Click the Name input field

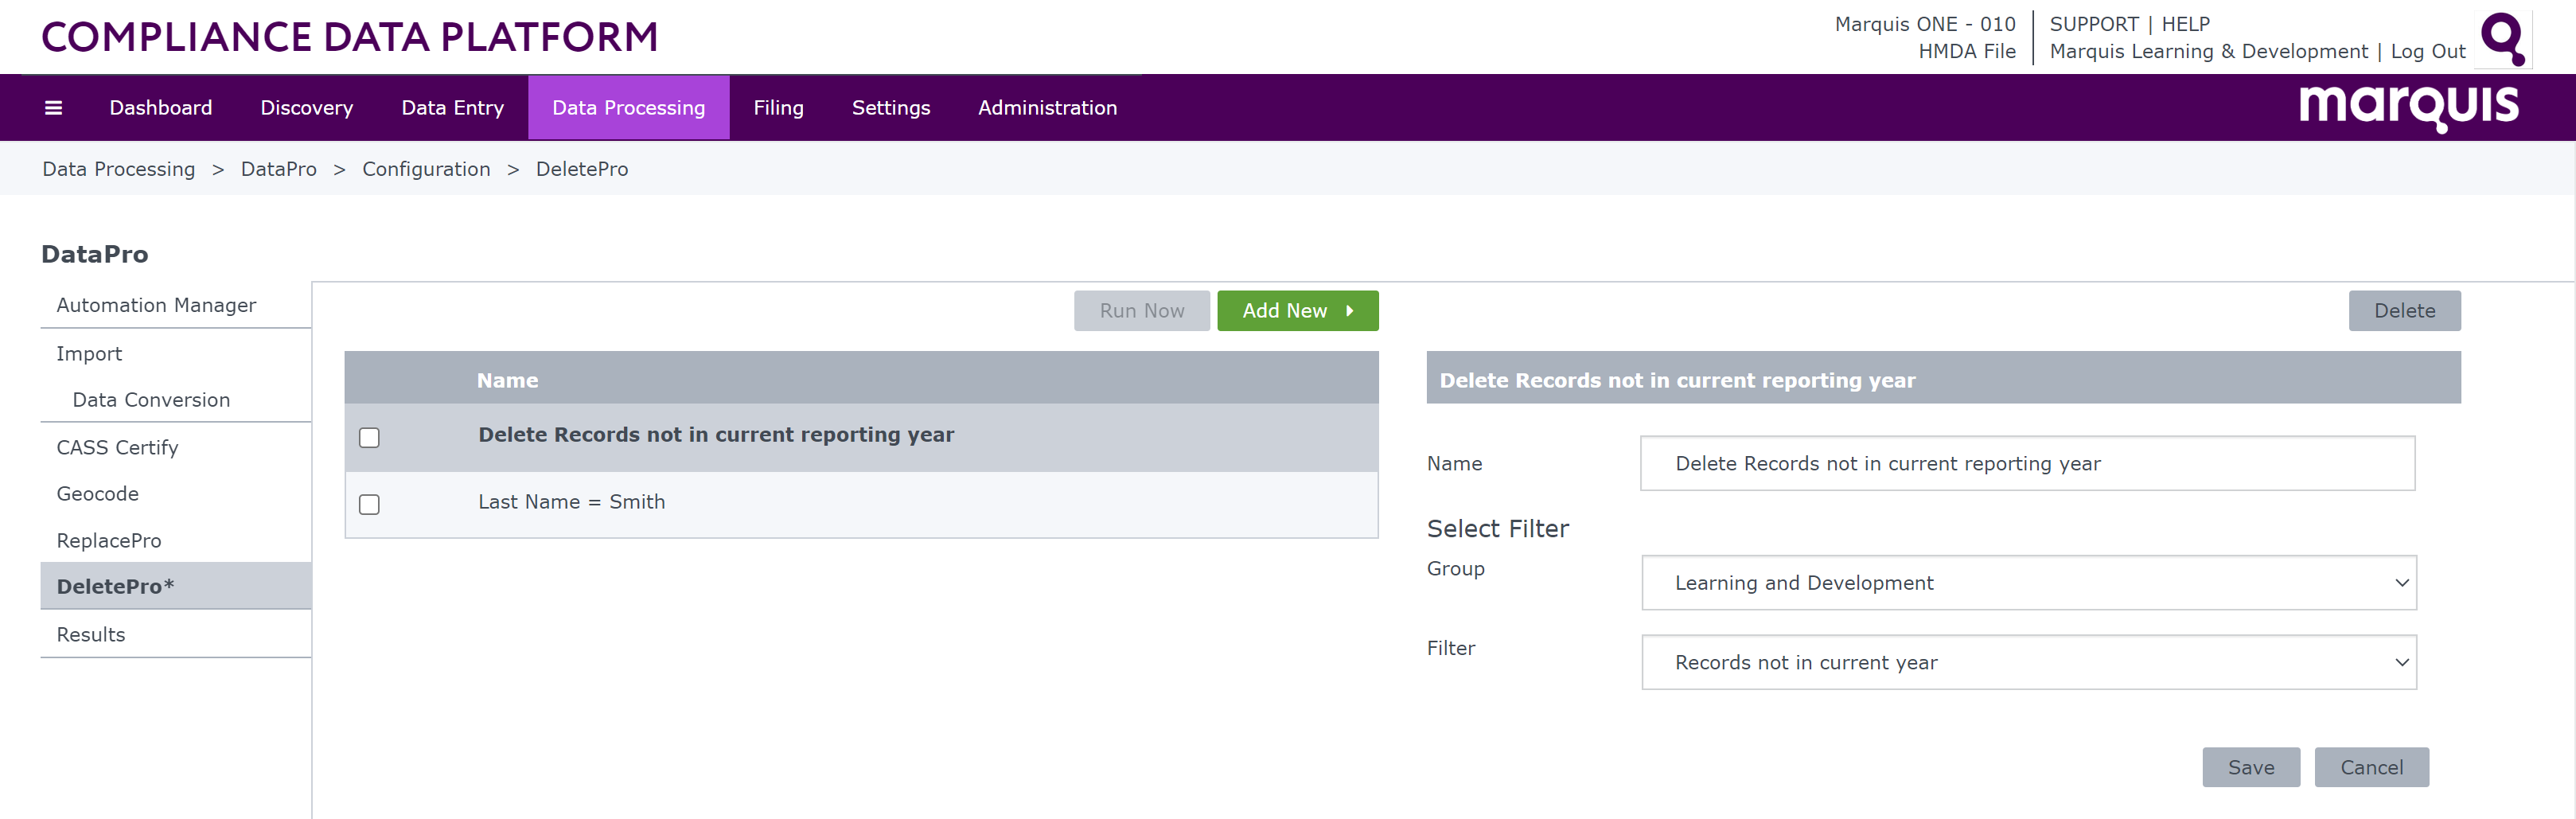coord(2027,463)
